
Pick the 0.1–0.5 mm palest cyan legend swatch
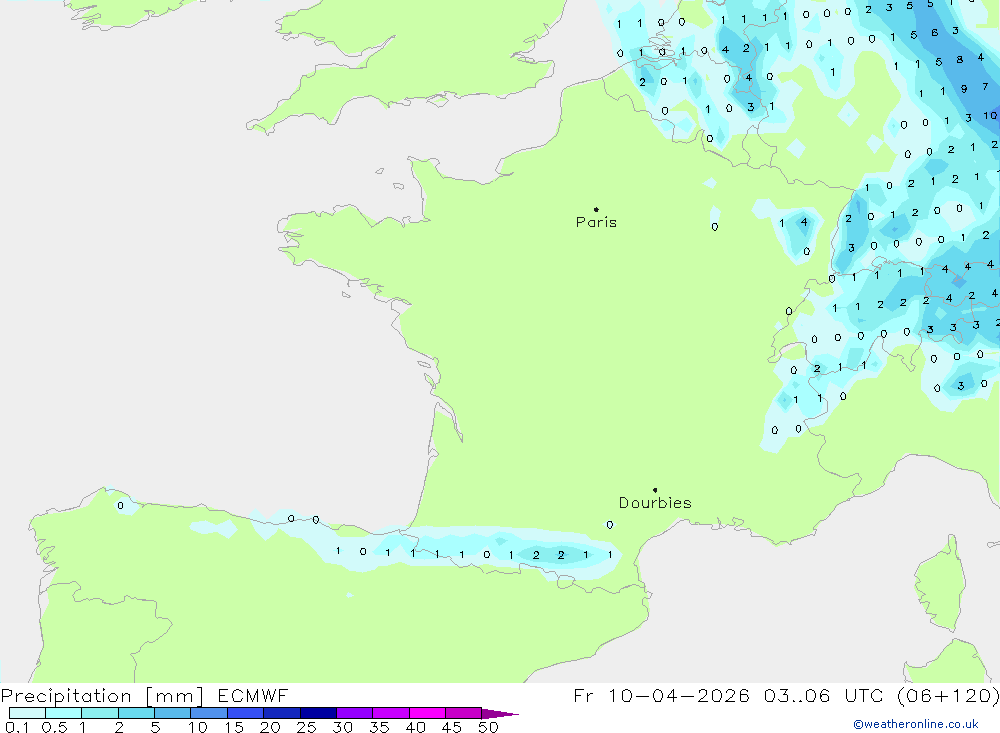27,713
